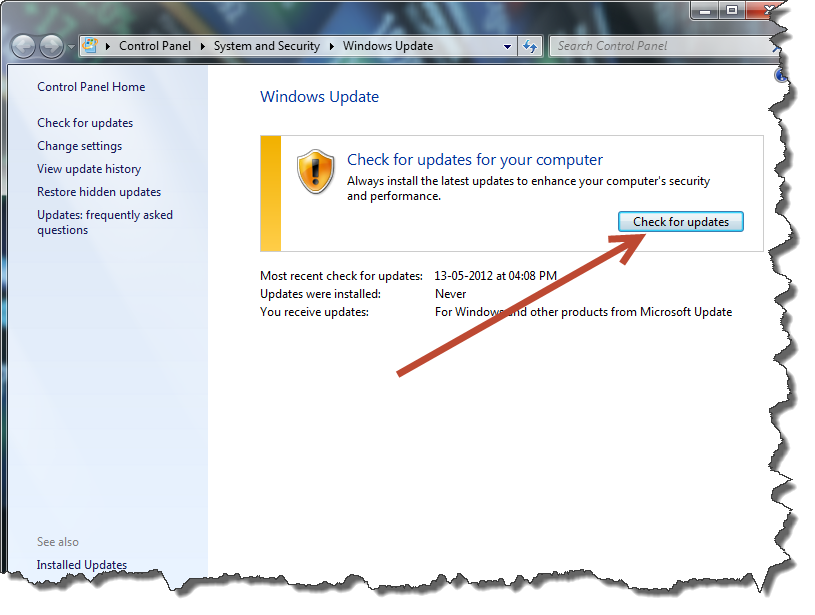
Task: Expand the chevron after System and Security
Action: [x=332, y=46]
